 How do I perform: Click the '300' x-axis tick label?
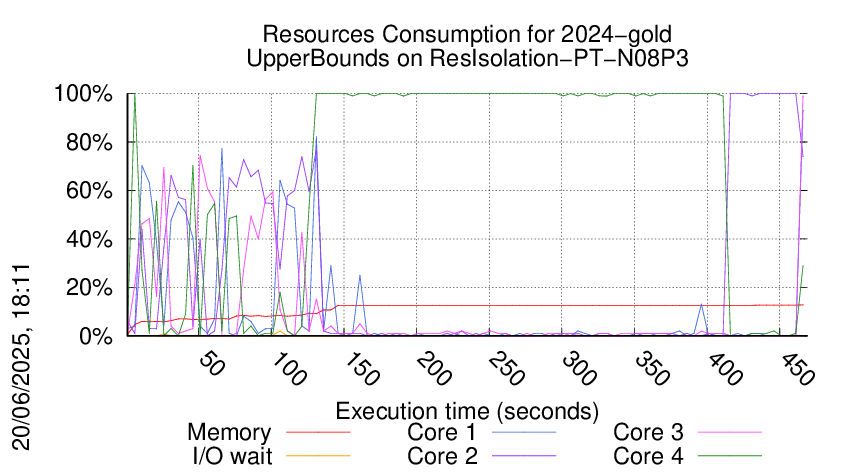click(579, 369)
